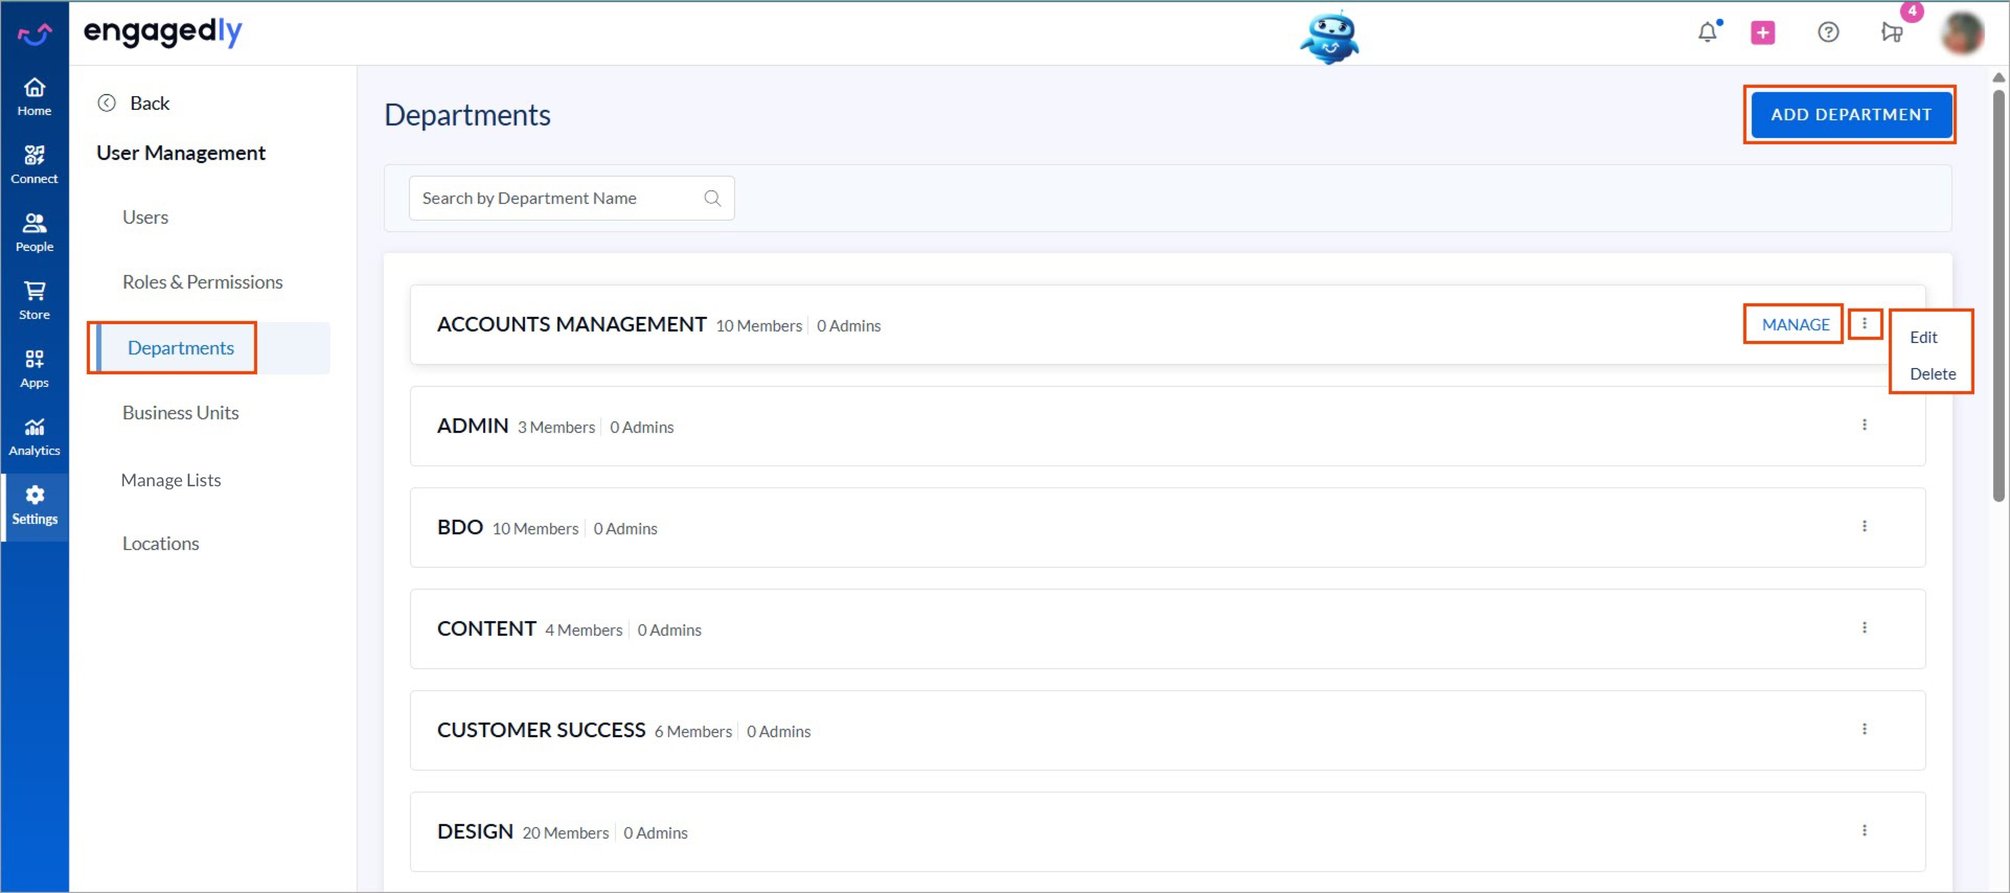The height and width of the screenshot is (893, 2010).
Task: Click the search magnifier icon
Action: [712, 198]
